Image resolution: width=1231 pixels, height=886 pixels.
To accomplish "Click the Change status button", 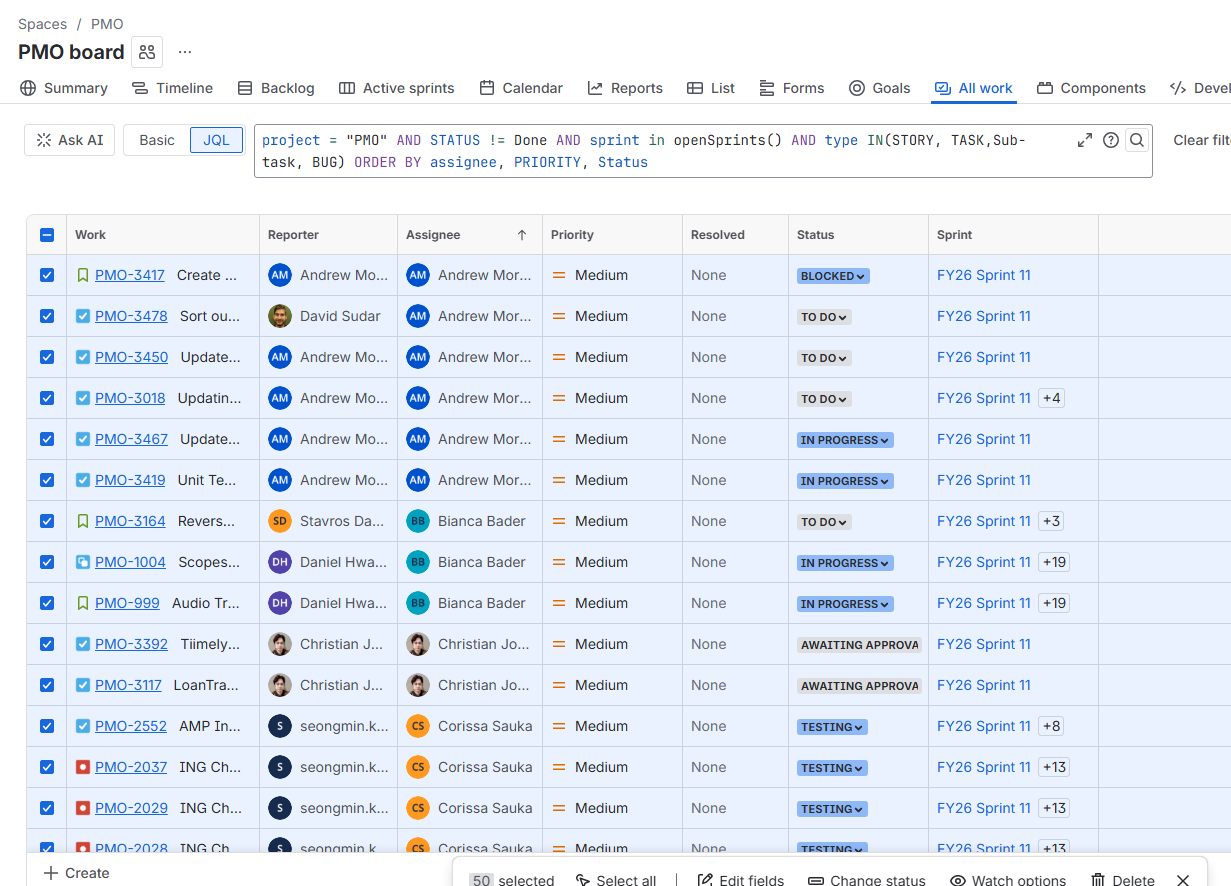I will click(x=866, y=880).
